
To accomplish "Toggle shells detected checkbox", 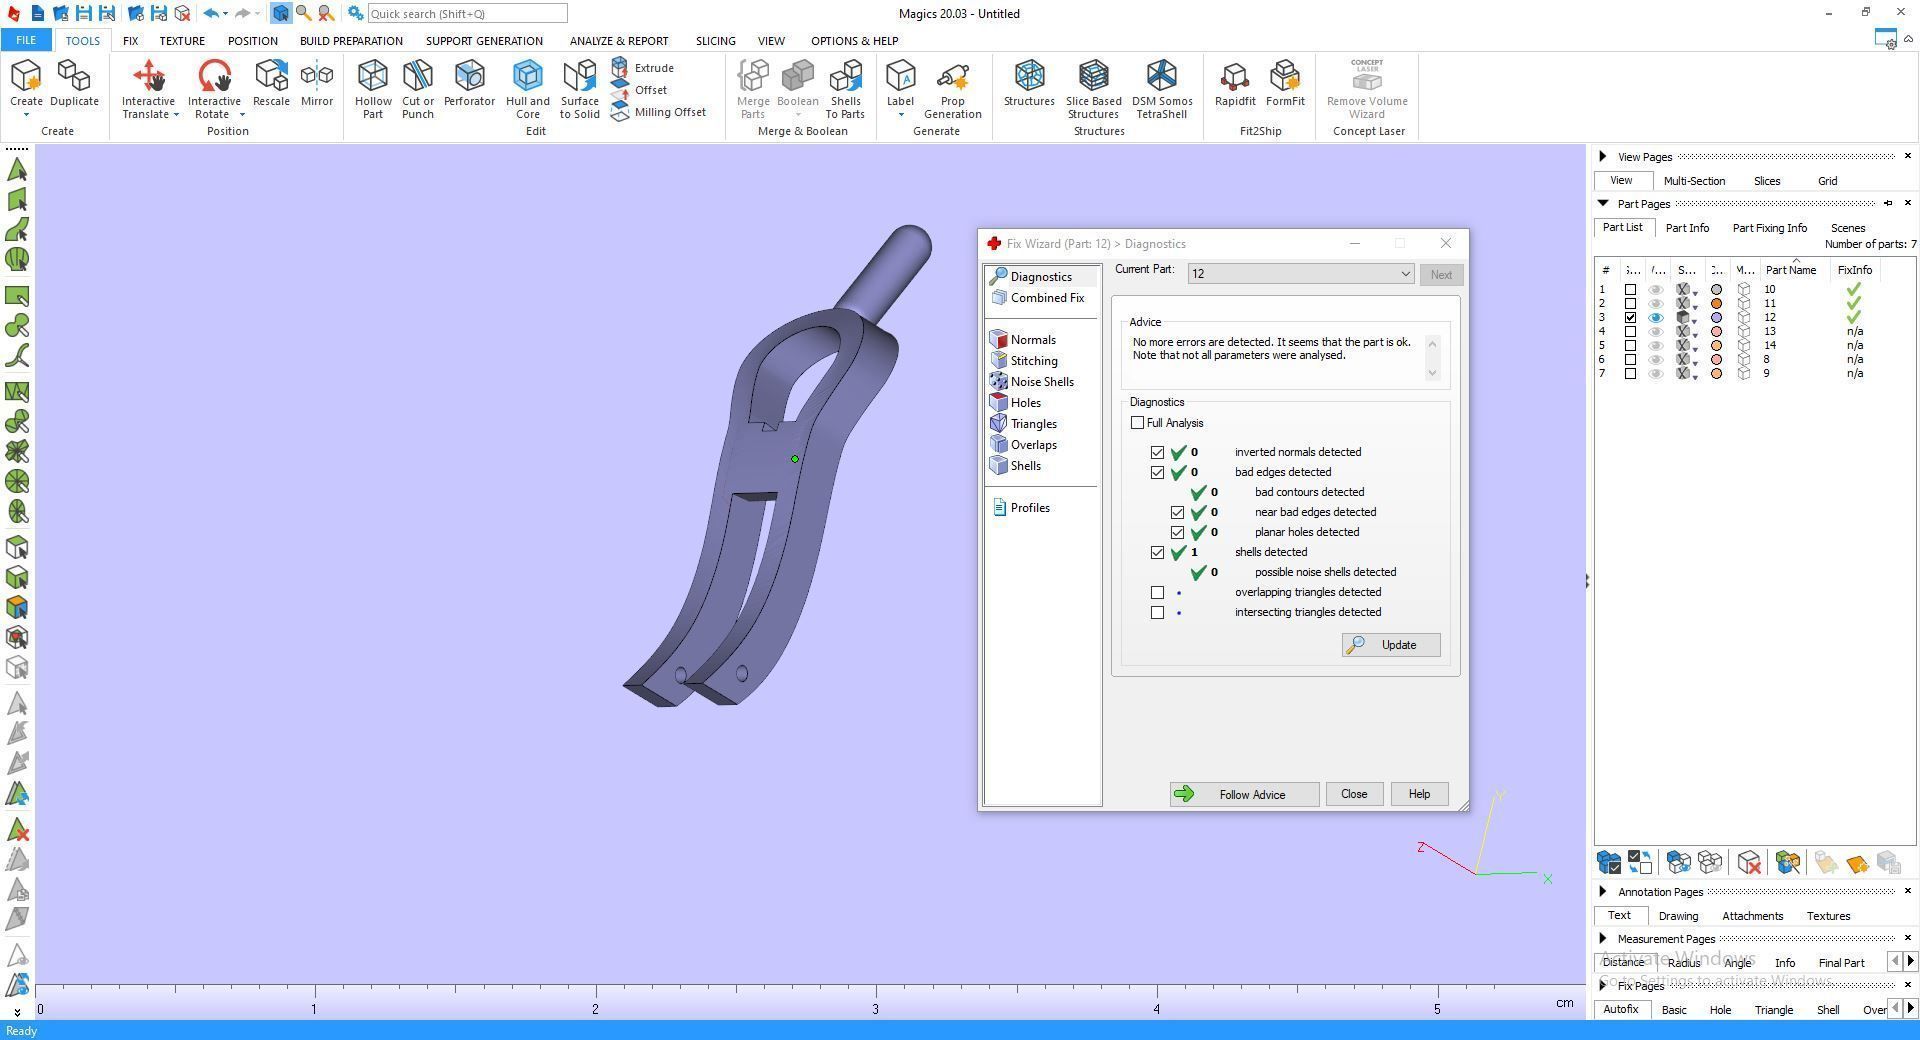I will 1157,552.
